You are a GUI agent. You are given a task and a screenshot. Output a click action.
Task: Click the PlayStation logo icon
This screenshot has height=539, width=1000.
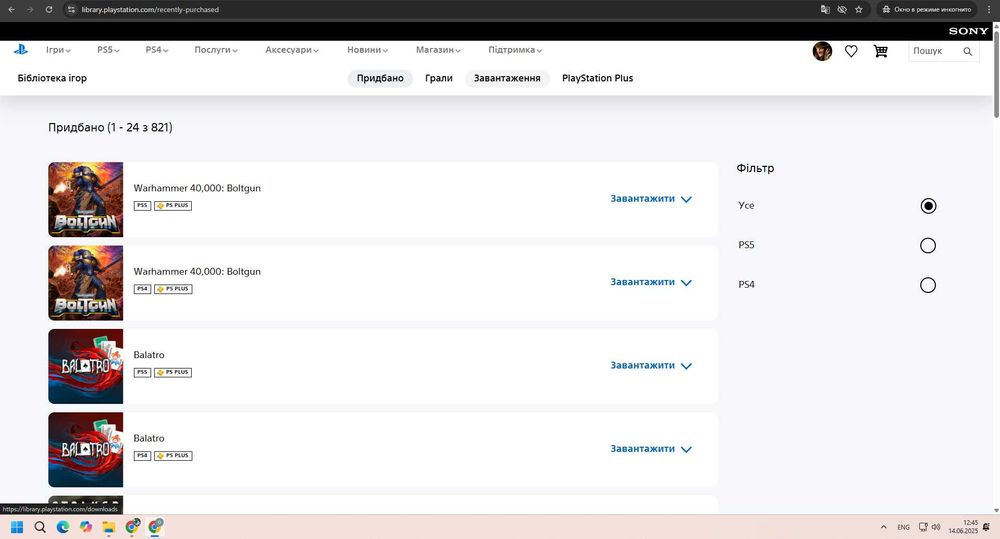point(20,49)
